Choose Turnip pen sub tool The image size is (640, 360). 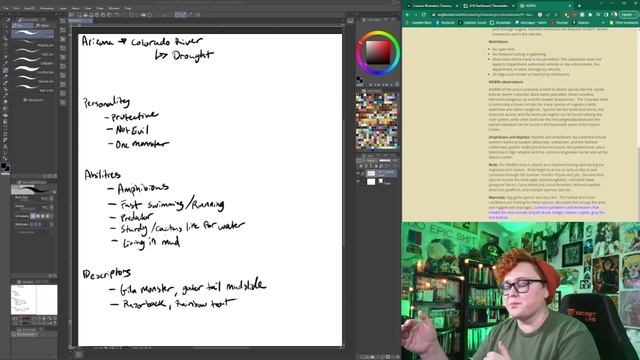click(x=33, y=51)
